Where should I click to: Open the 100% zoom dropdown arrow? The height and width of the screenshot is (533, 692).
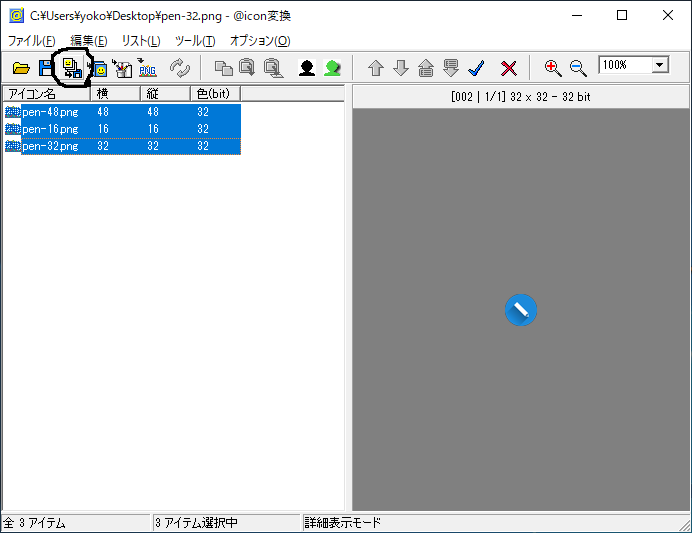click(660, 65)
